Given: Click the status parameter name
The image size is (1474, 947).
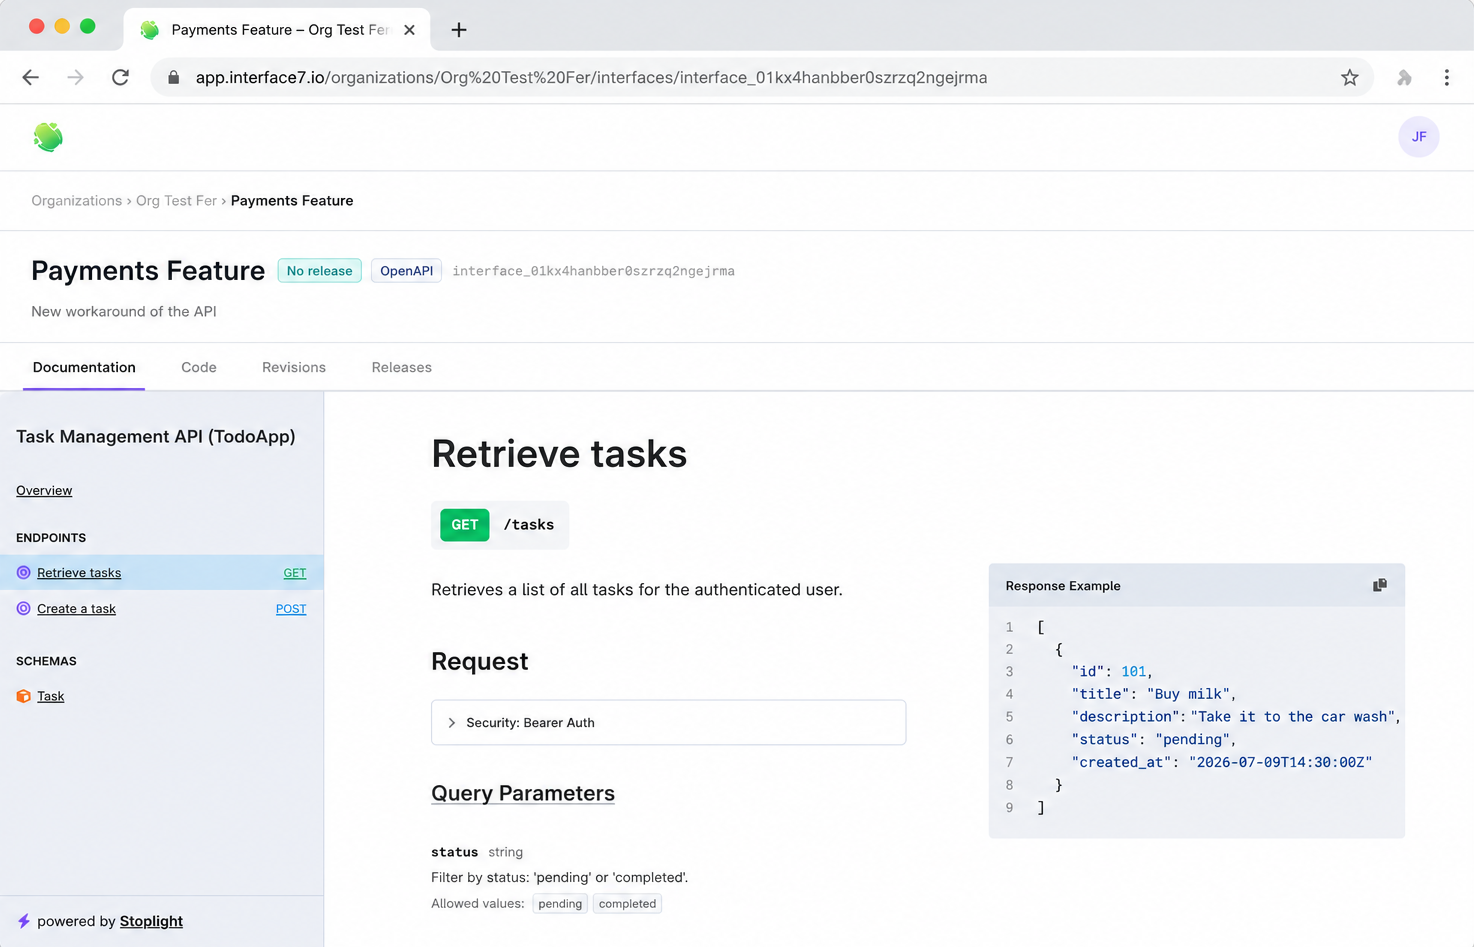Looking at the screenshot, I should coord(454,852).
